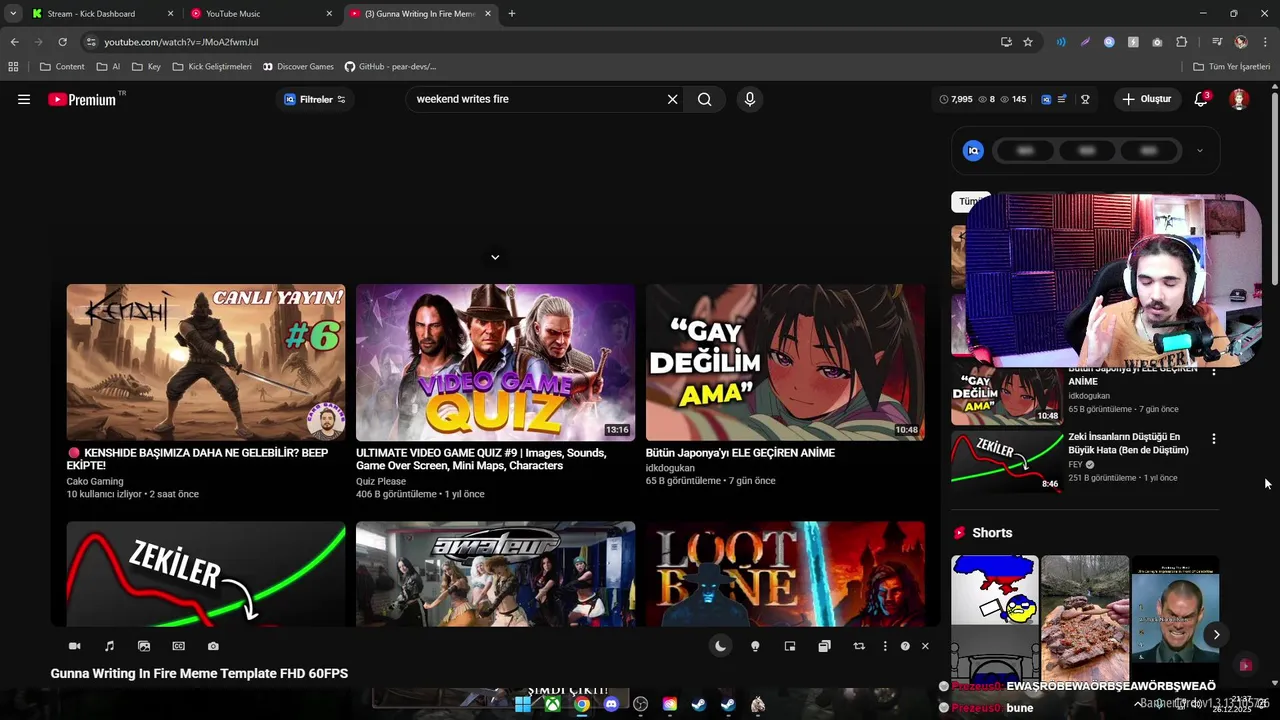Click the lightning bolt extension icon
Screen dimensions: 1280x720
(x=1133, y=42)
